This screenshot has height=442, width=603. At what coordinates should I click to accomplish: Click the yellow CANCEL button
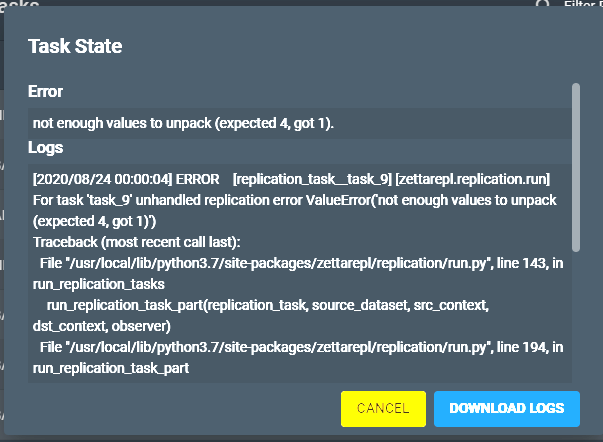tap(383, 409)
